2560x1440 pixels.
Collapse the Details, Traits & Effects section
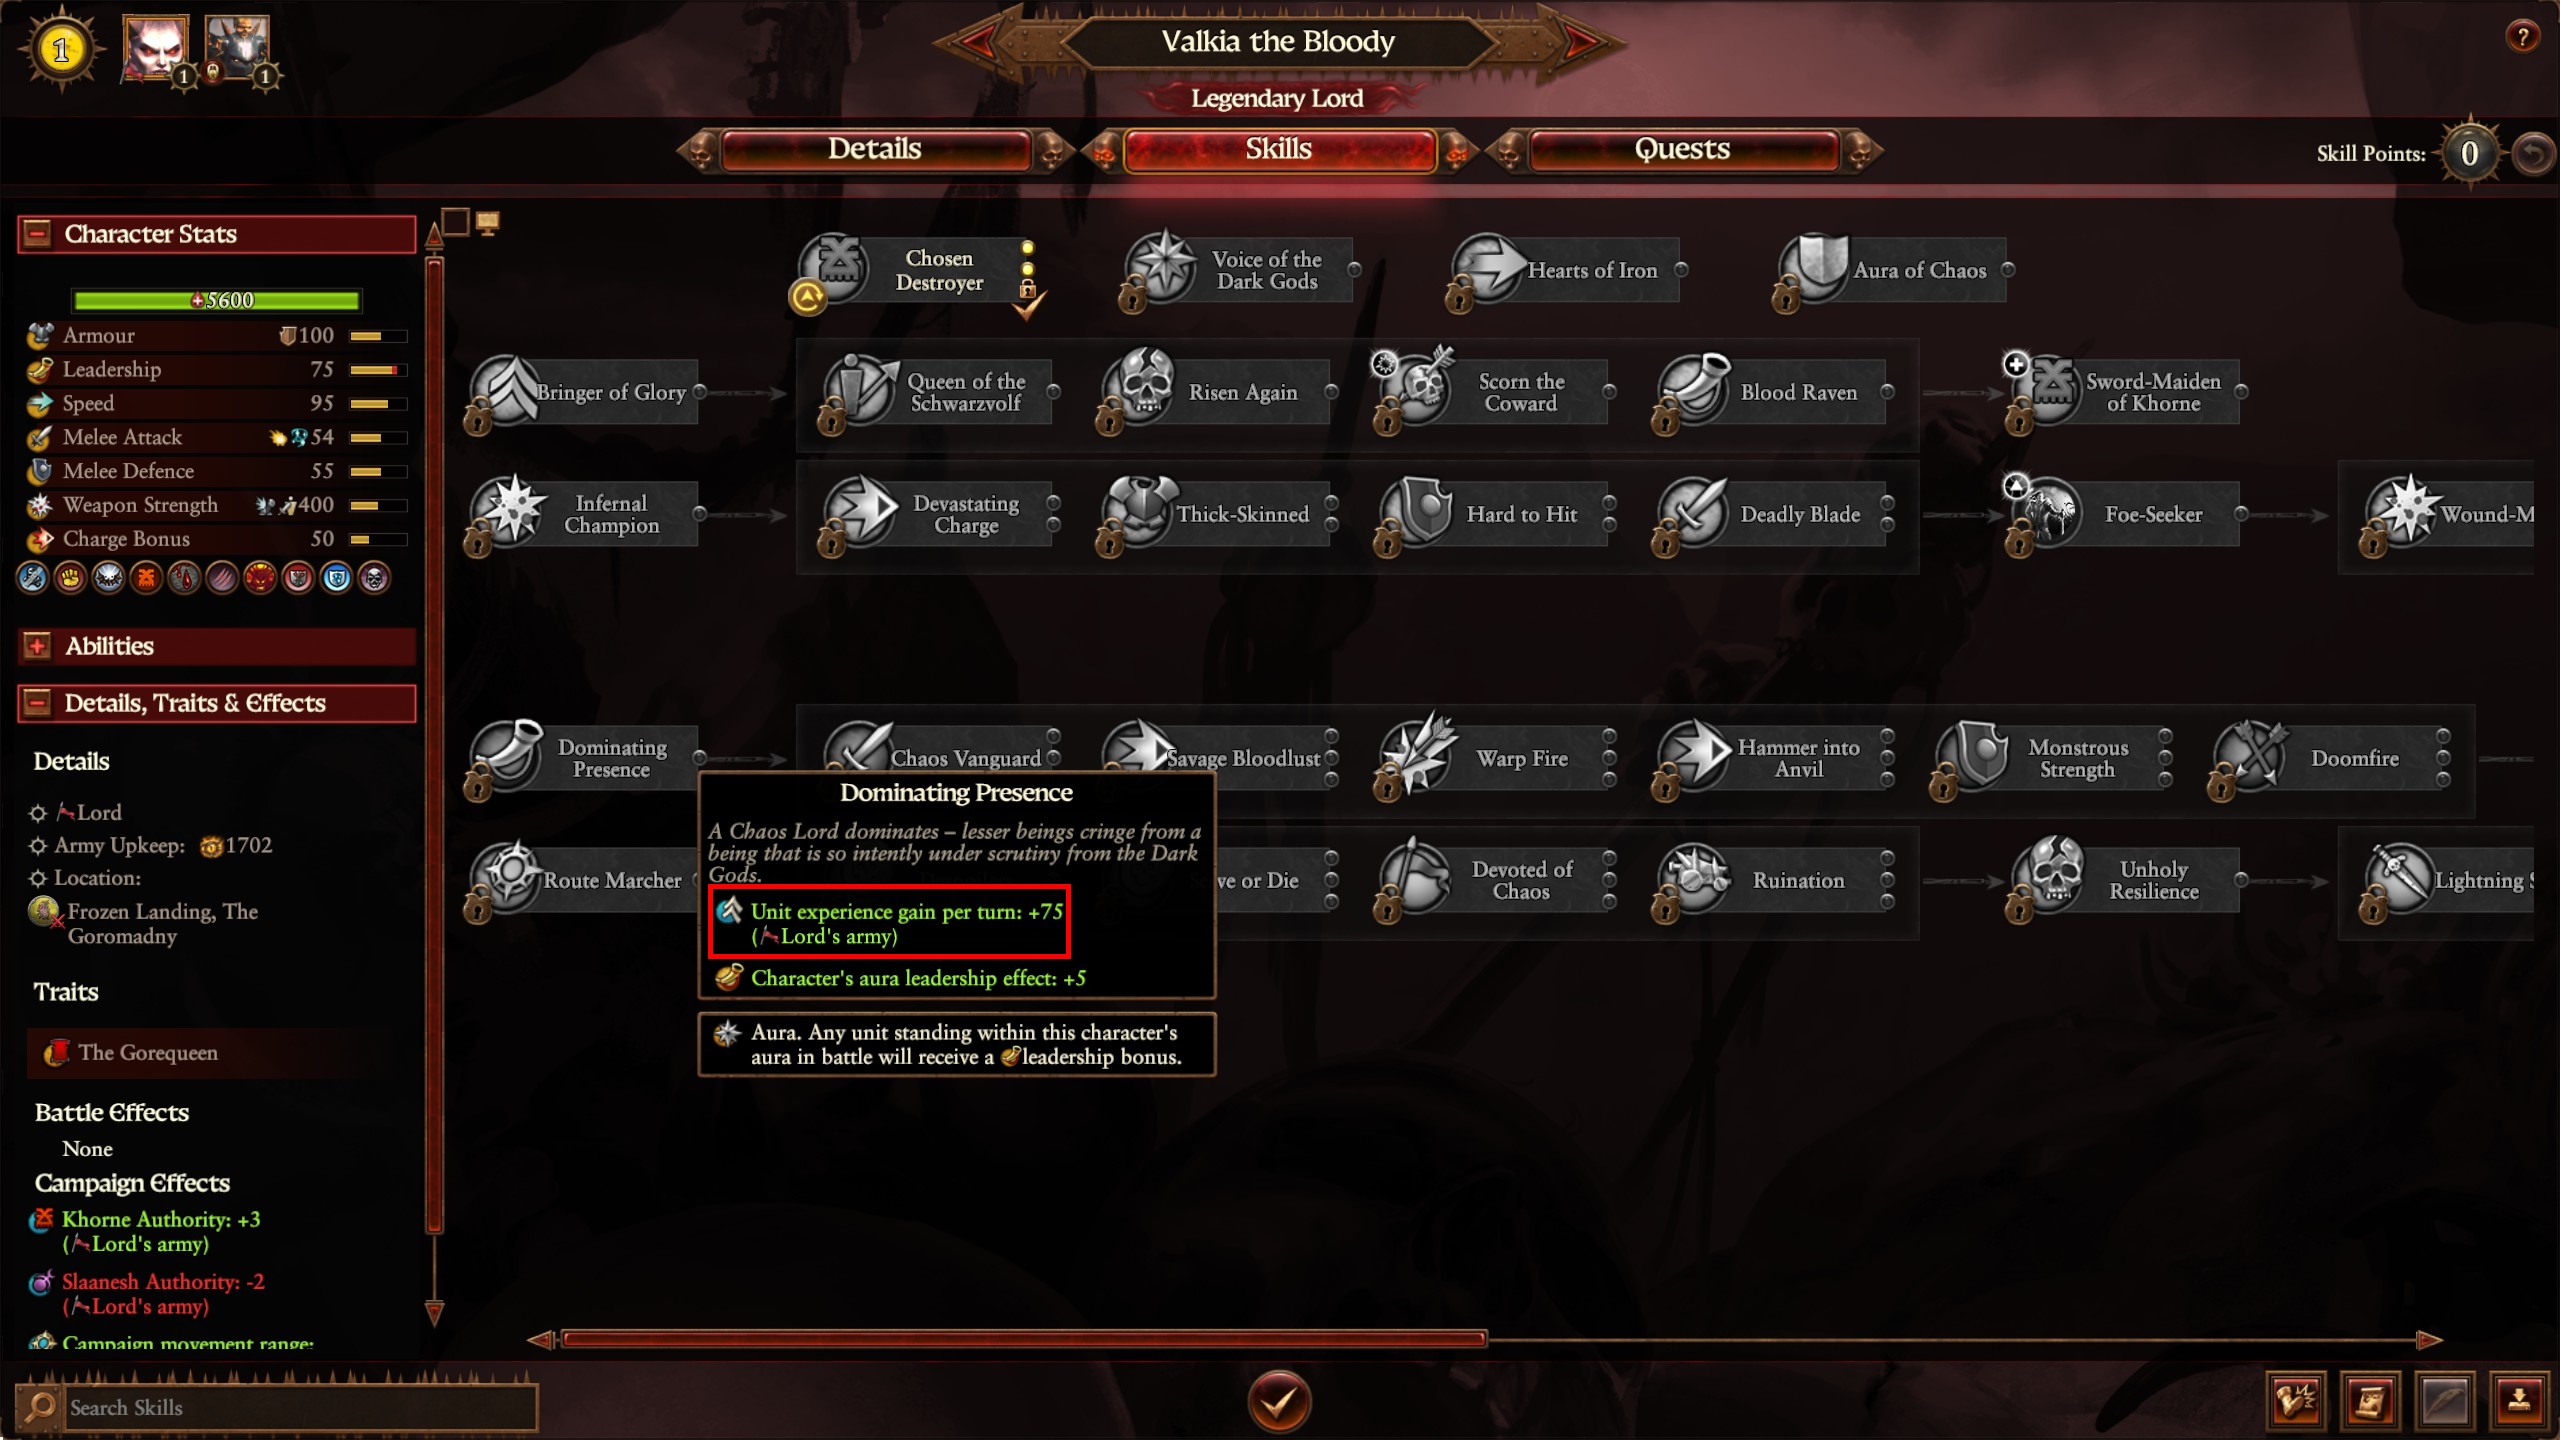click(38, 703)
